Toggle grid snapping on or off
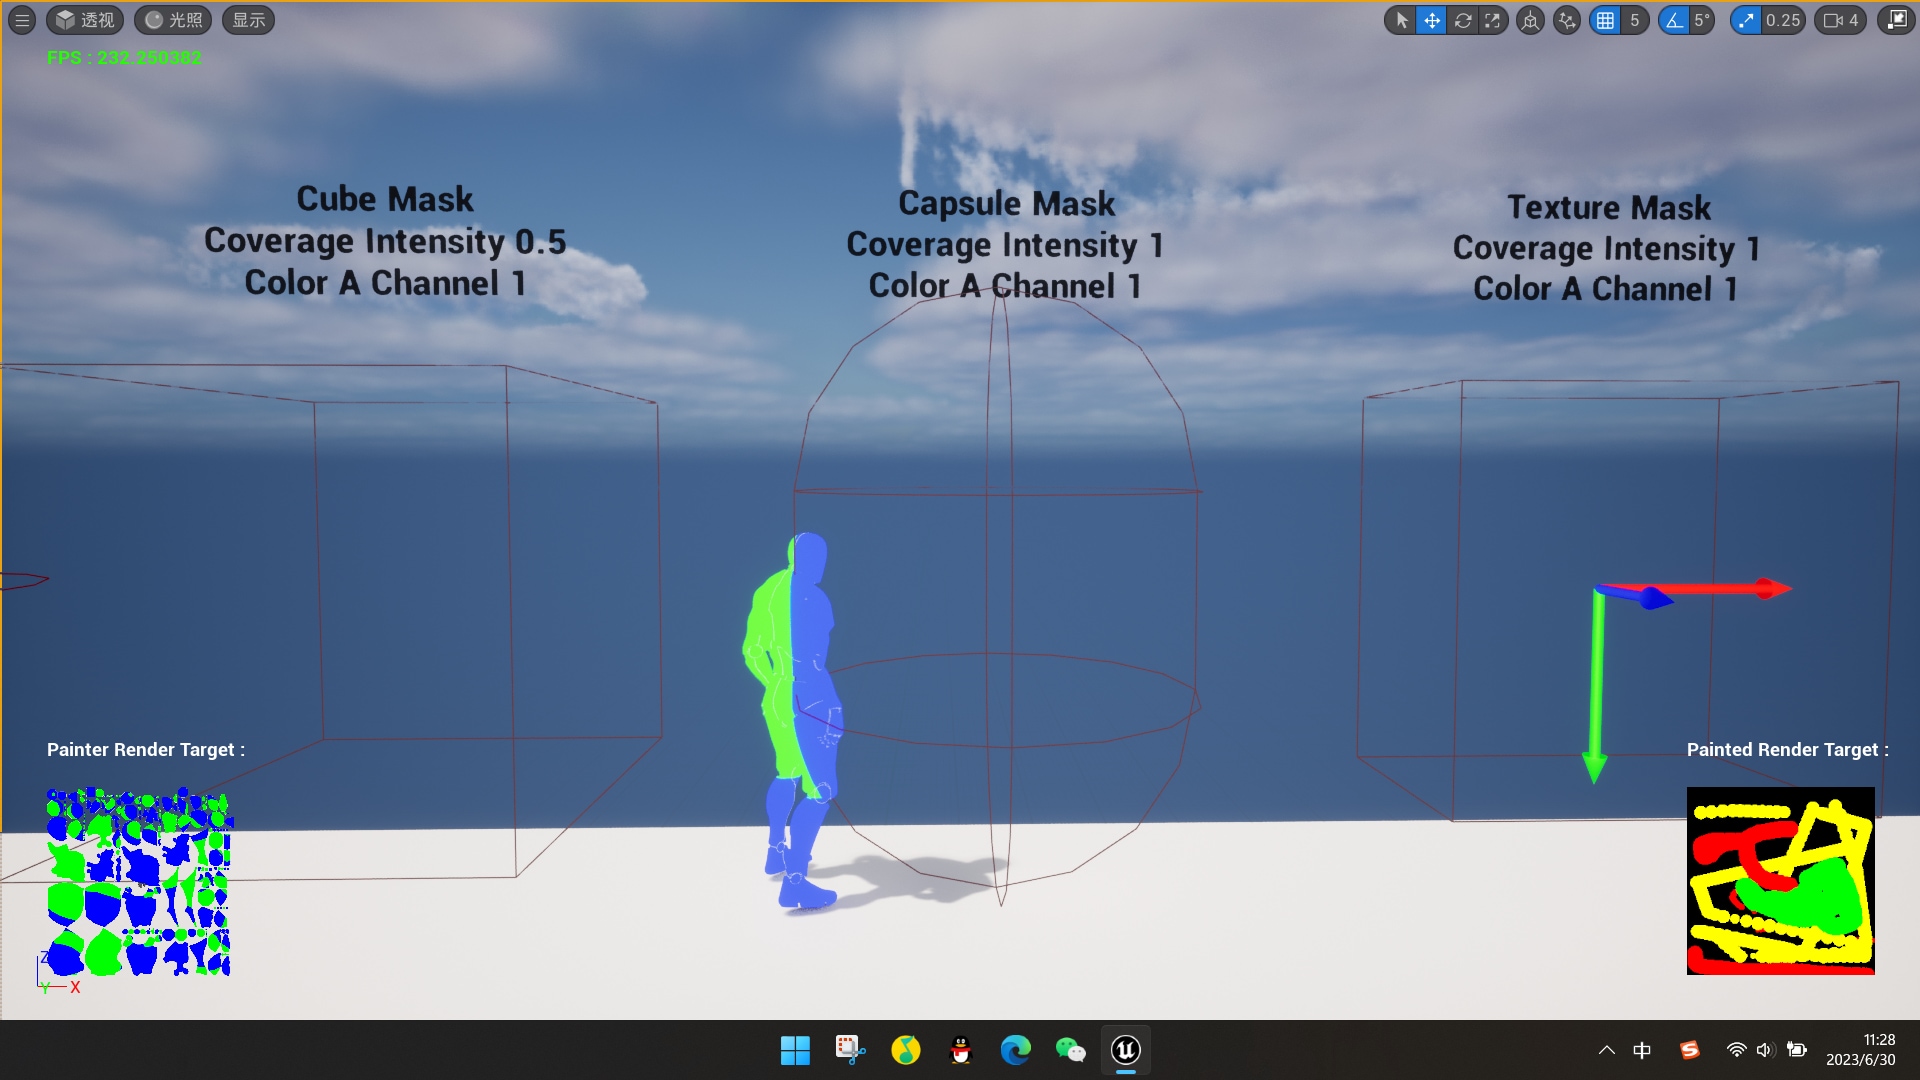1920x1080 pixels. coord(1607,20)
